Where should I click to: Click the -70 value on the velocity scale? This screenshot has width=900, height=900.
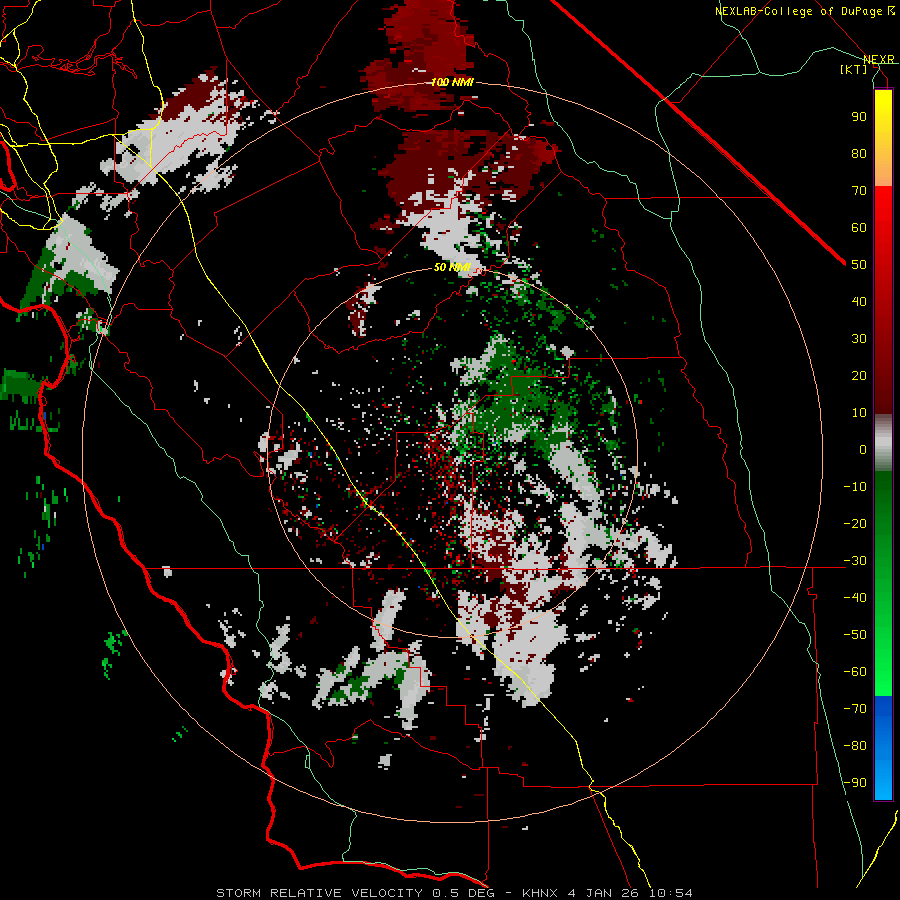point(855,709)
